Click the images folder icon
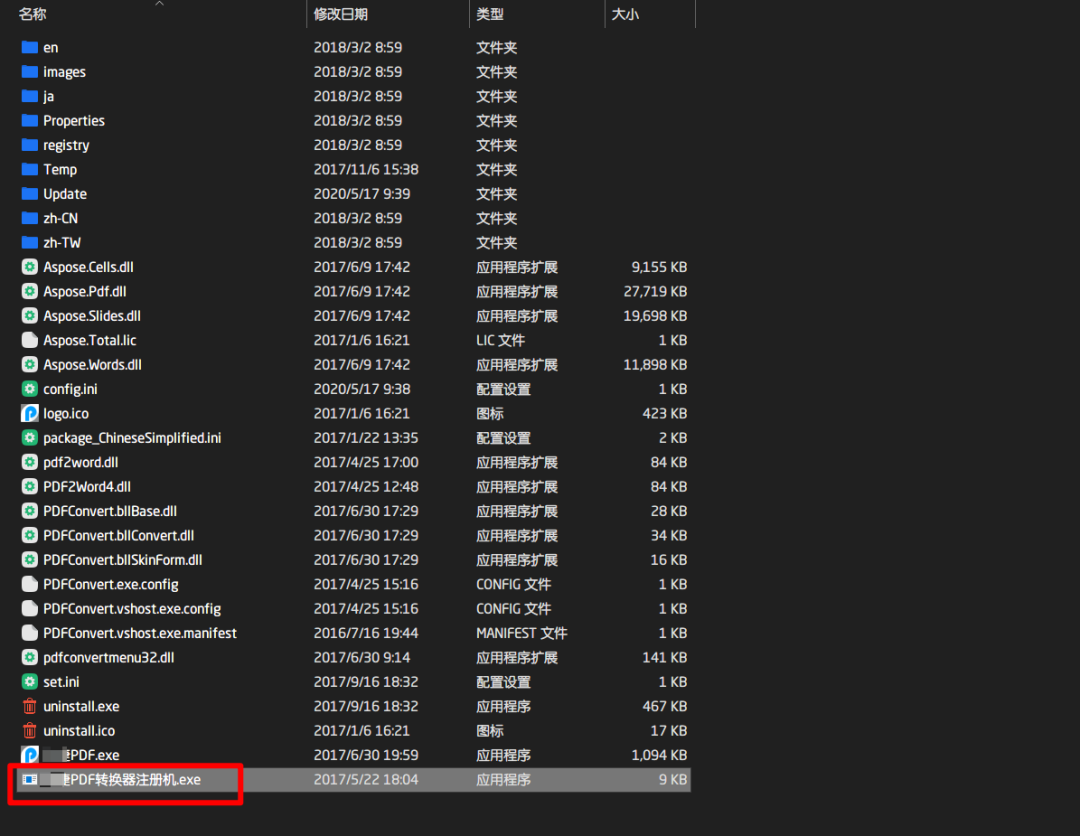The image size is (1080, 836). pos(30,72)
